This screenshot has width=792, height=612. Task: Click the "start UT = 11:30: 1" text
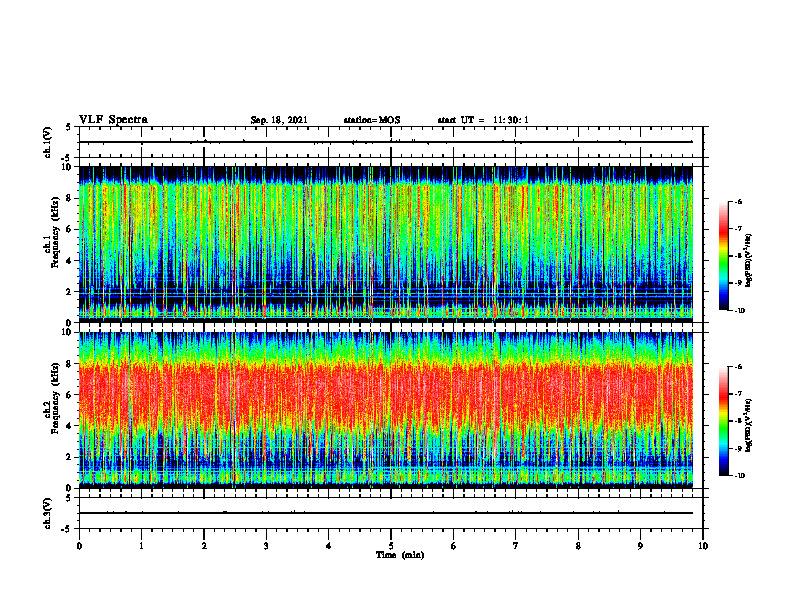click(483, 120)
